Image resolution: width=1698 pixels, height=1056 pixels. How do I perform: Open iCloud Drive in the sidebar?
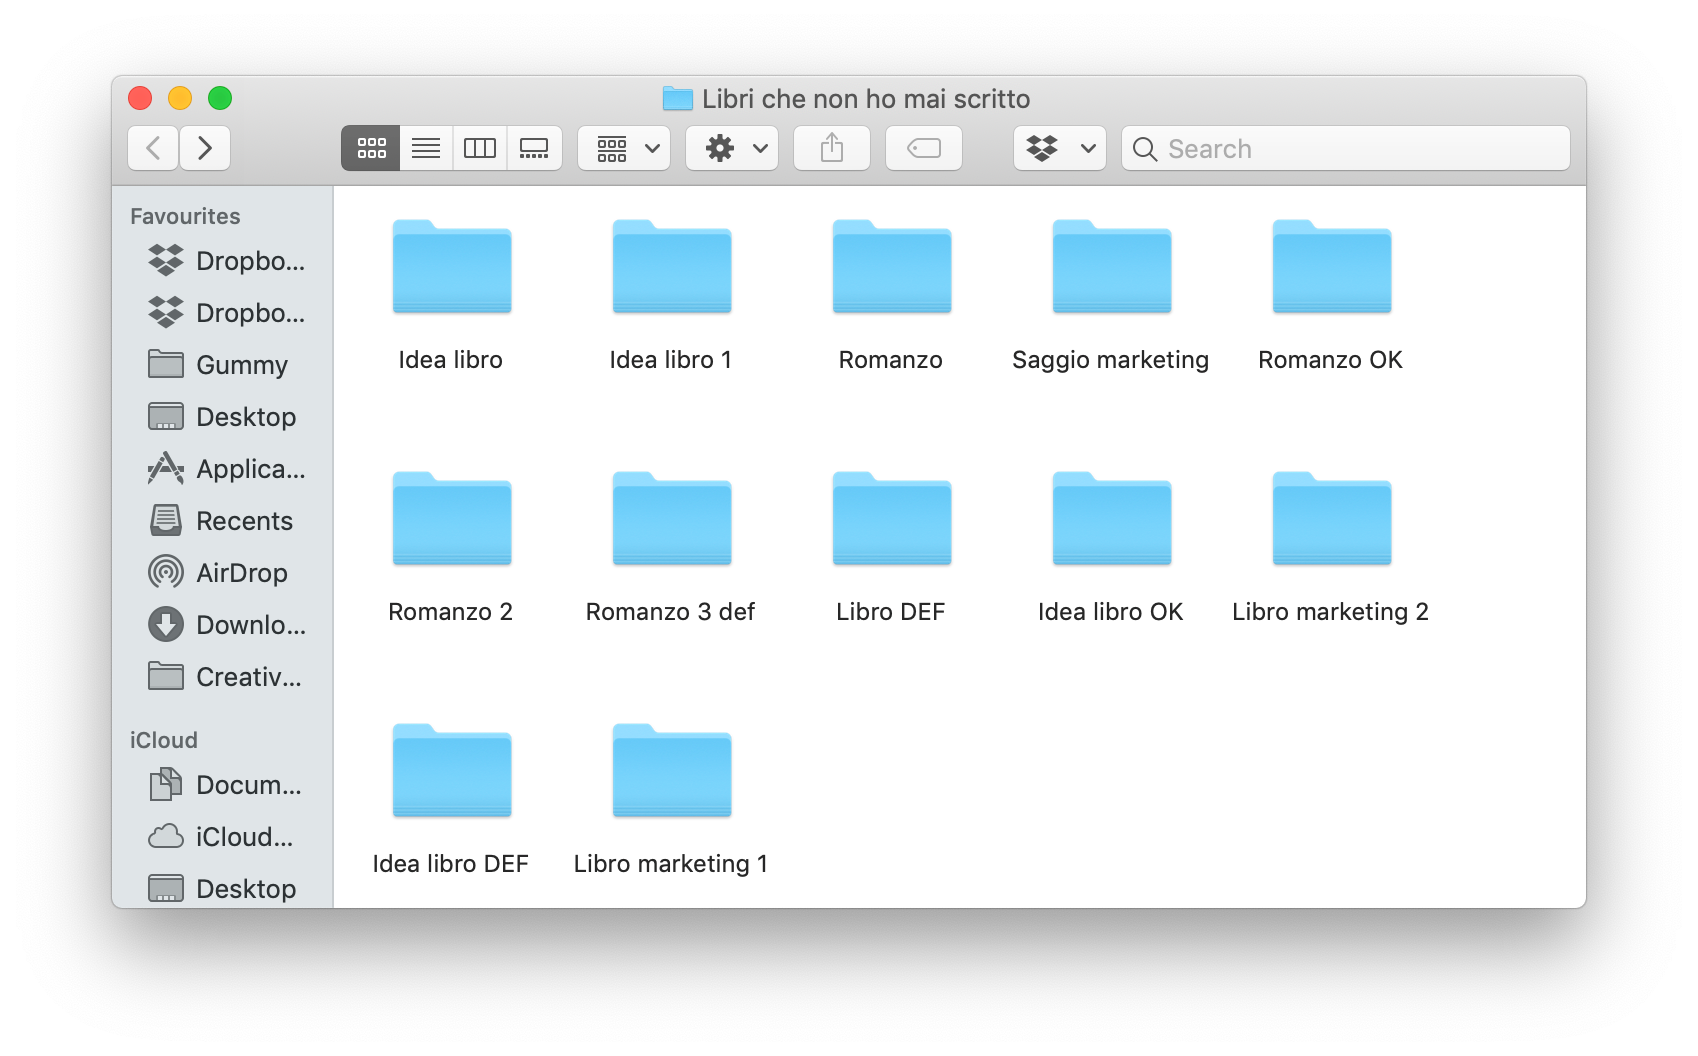point(221,837)
